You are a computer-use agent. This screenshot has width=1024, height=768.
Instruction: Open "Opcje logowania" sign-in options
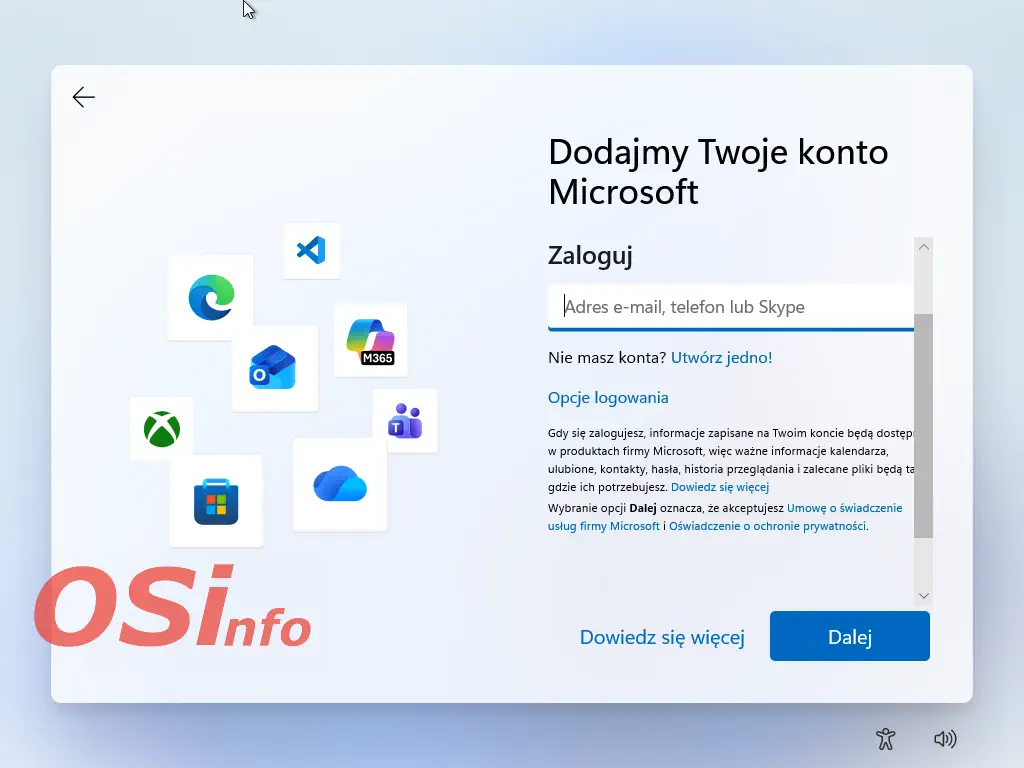608,397
